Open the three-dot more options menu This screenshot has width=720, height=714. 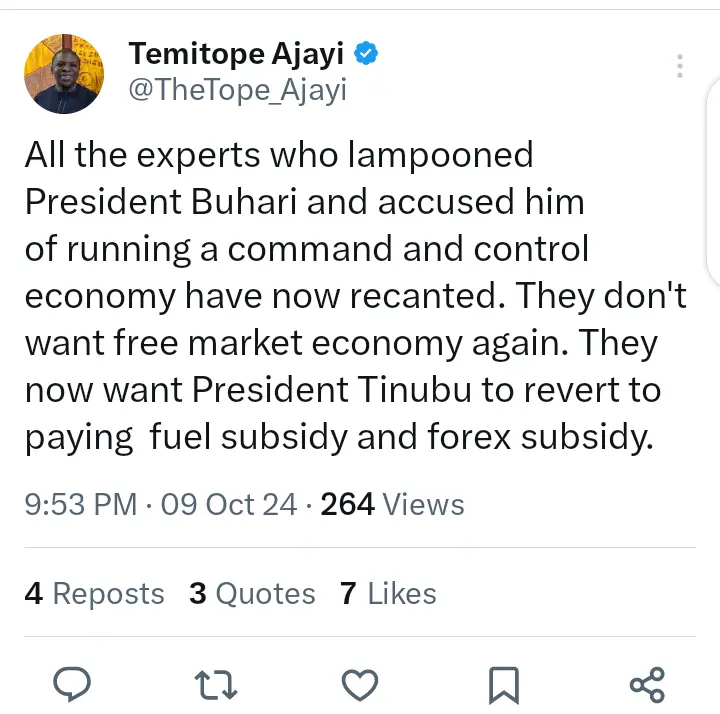(x=680, y=66)
